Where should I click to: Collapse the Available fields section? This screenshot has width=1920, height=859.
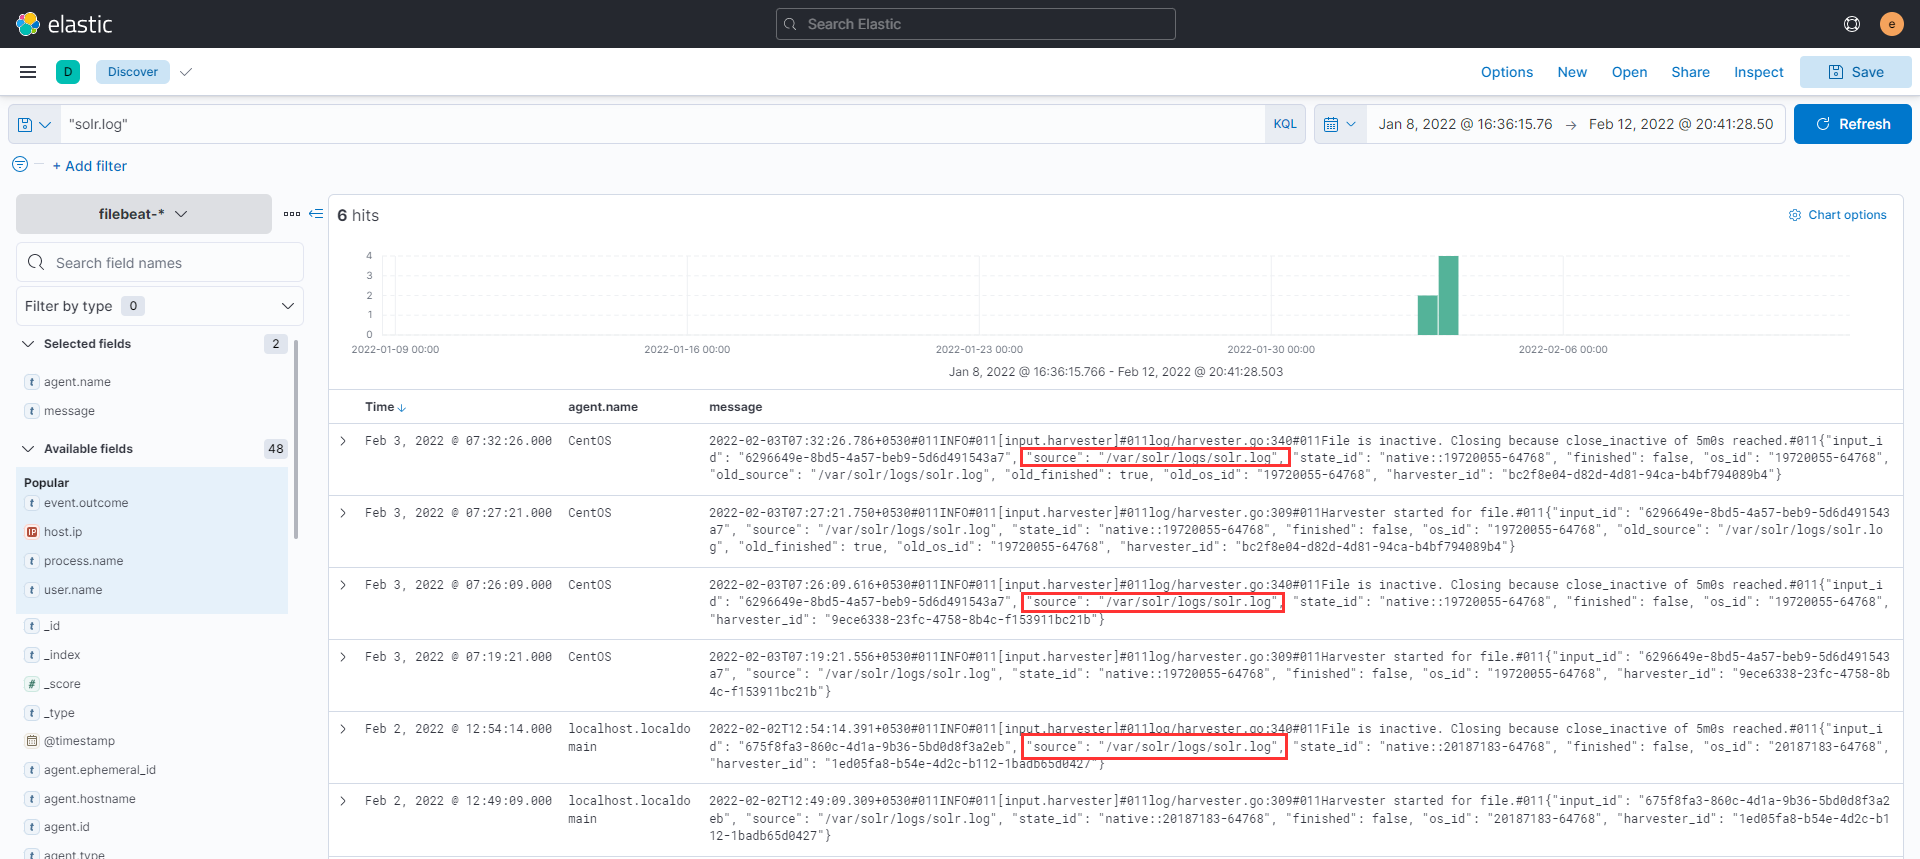coord(28,449)
